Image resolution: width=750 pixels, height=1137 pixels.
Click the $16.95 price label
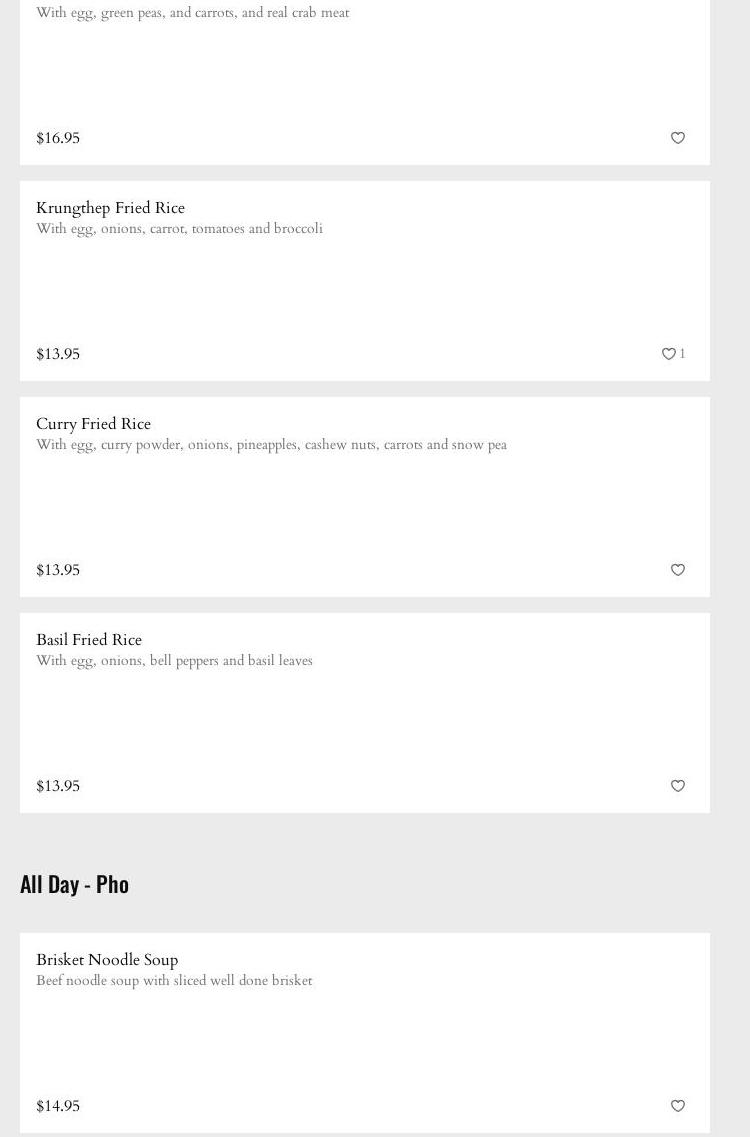point(58,138)
